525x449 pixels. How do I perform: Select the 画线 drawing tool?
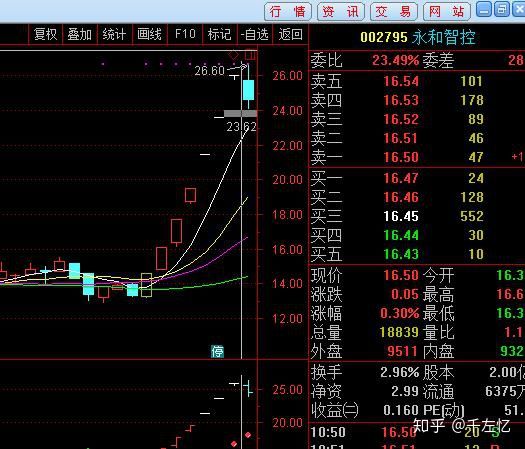click(149, 34)
